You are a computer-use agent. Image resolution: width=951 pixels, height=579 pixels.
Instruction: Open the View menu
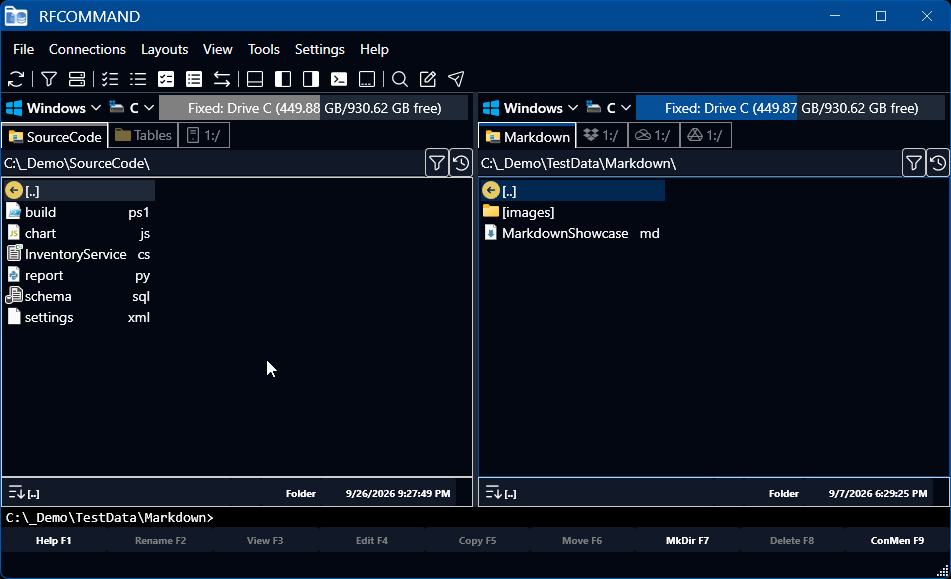click(218, 49)
